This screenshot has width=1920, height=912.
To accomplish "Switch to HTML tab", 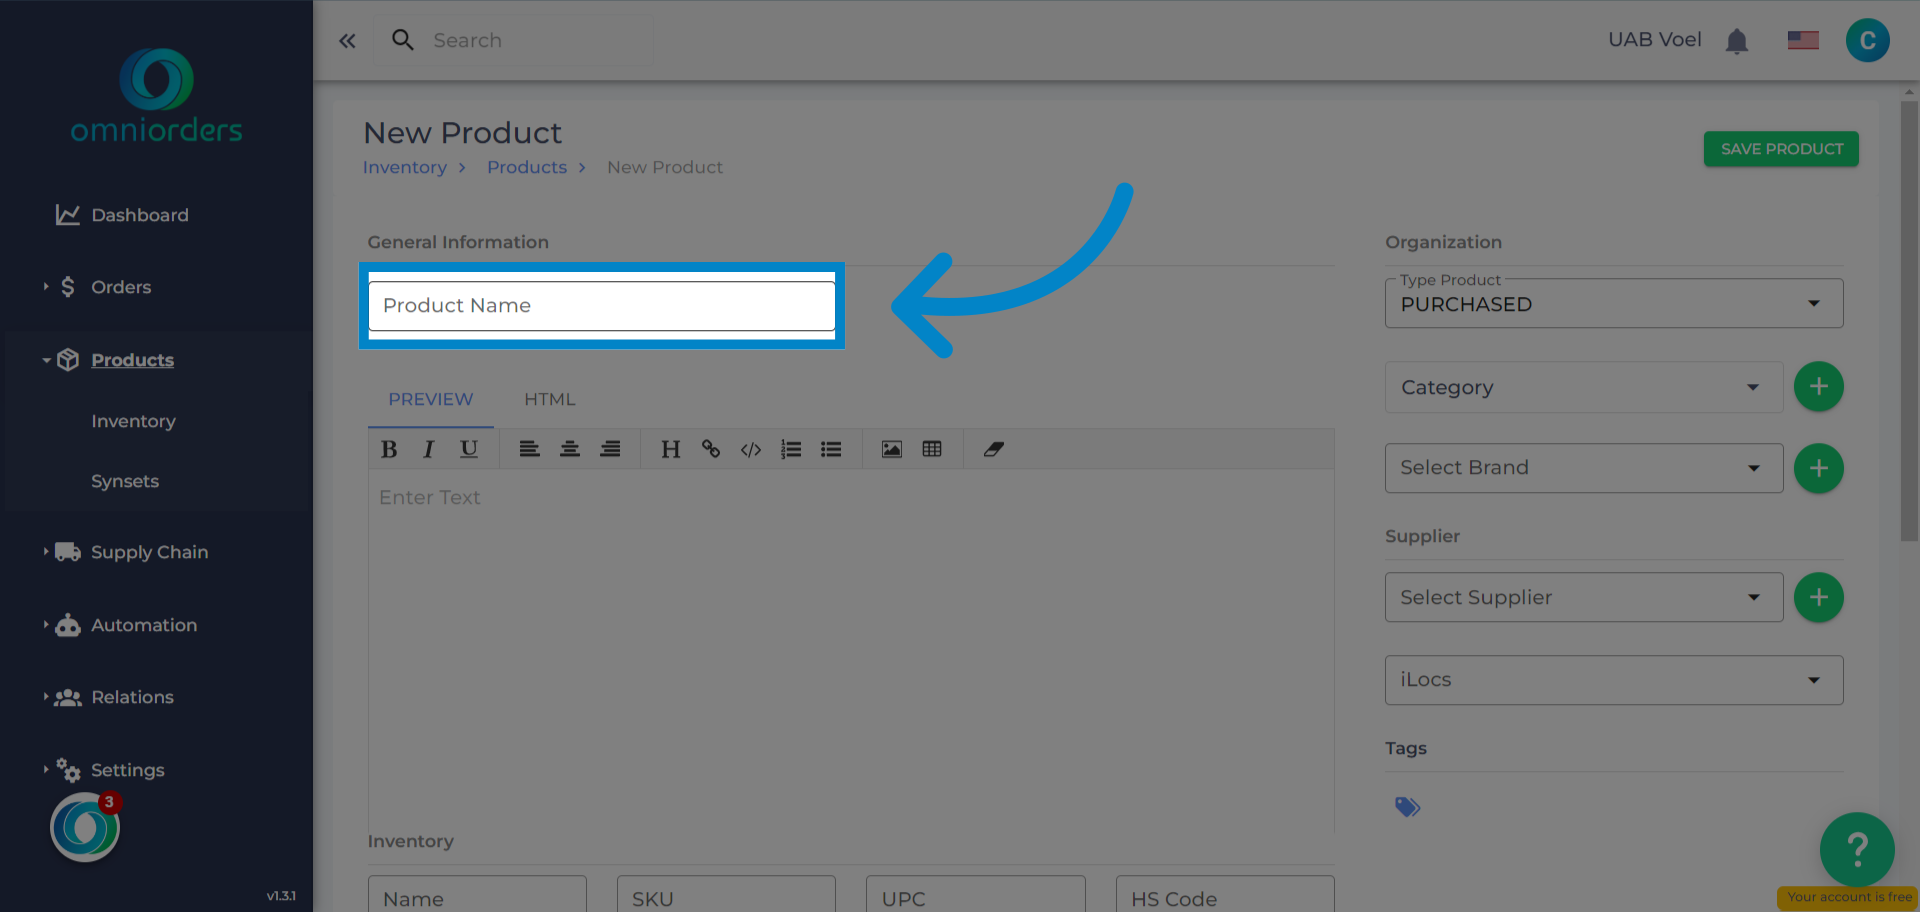I will tap(550, 400).
